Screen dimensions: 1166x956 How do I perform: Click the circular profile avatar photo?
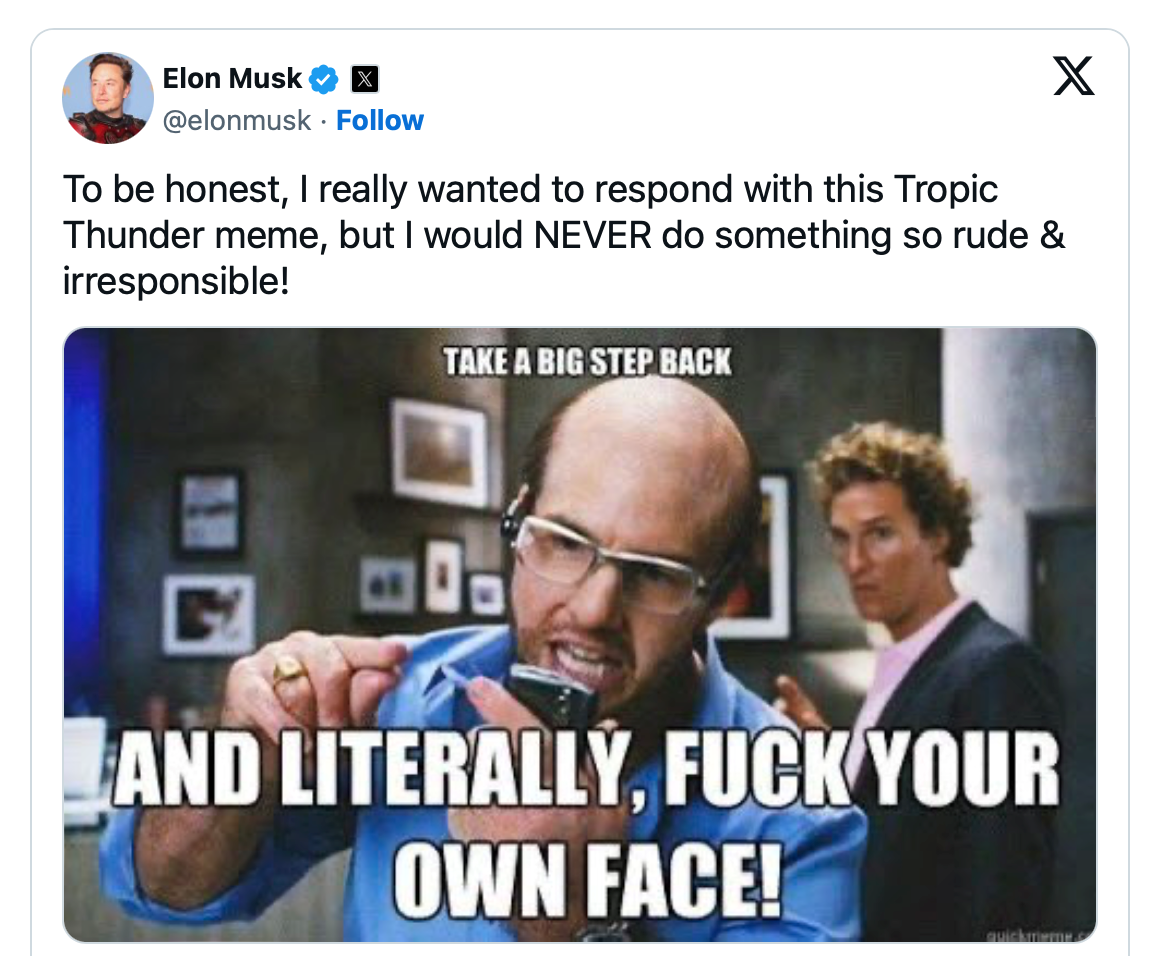108,98
